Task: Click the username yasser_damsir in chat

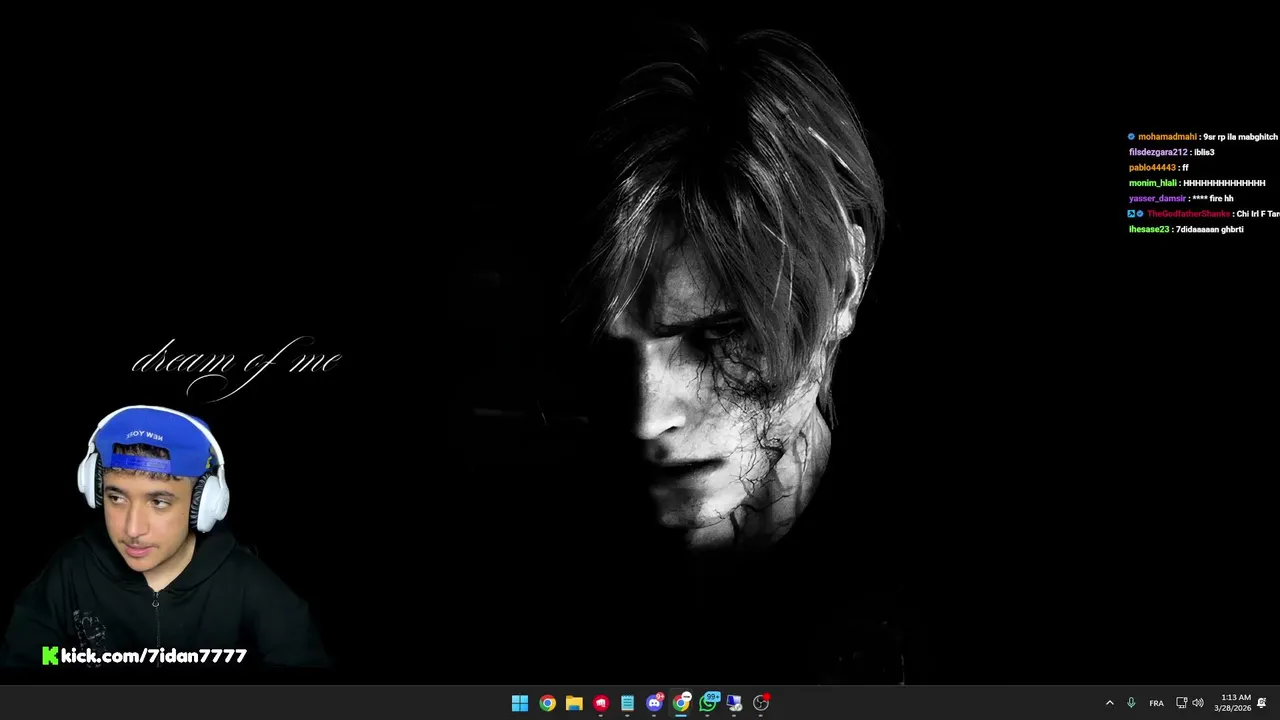Action: [x=1157, y=198]
